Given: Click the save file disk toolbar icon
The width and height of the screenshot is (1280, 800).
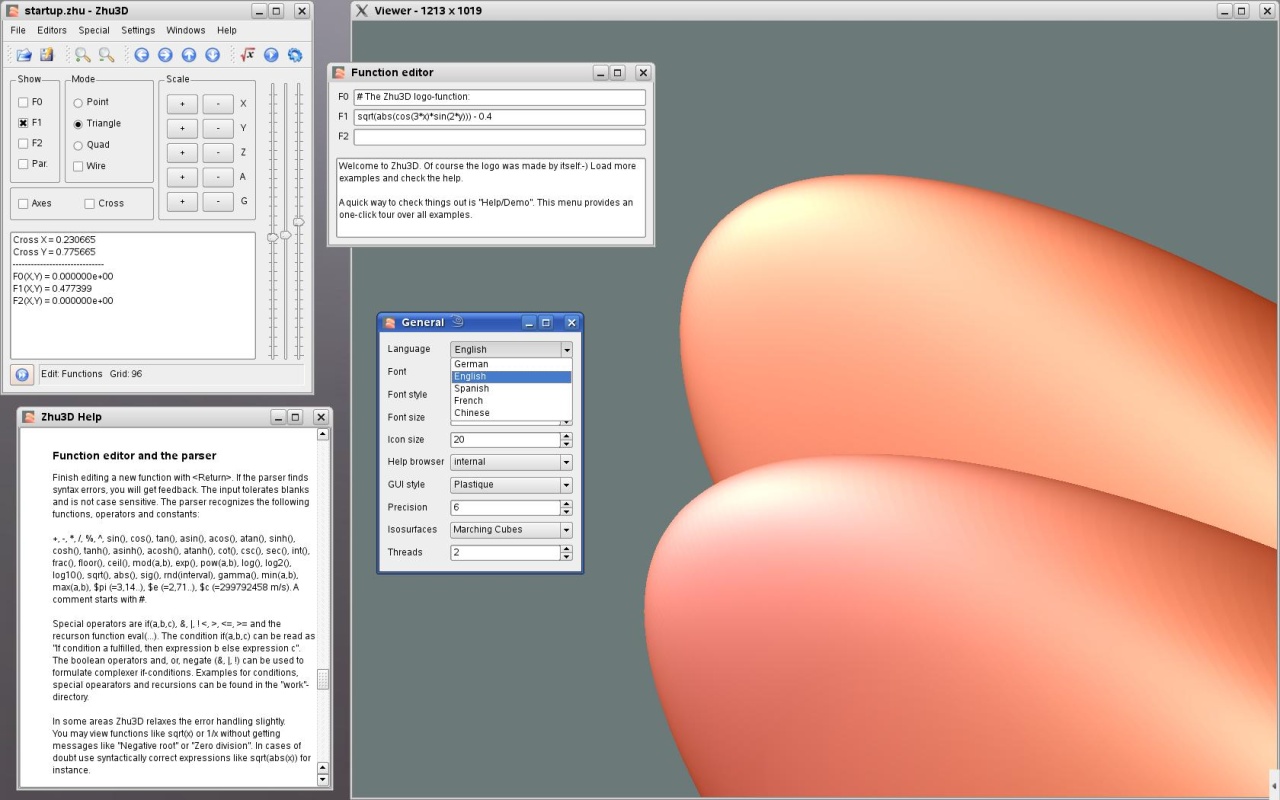Looking at the screenshot, I should [x=47, y=55].
